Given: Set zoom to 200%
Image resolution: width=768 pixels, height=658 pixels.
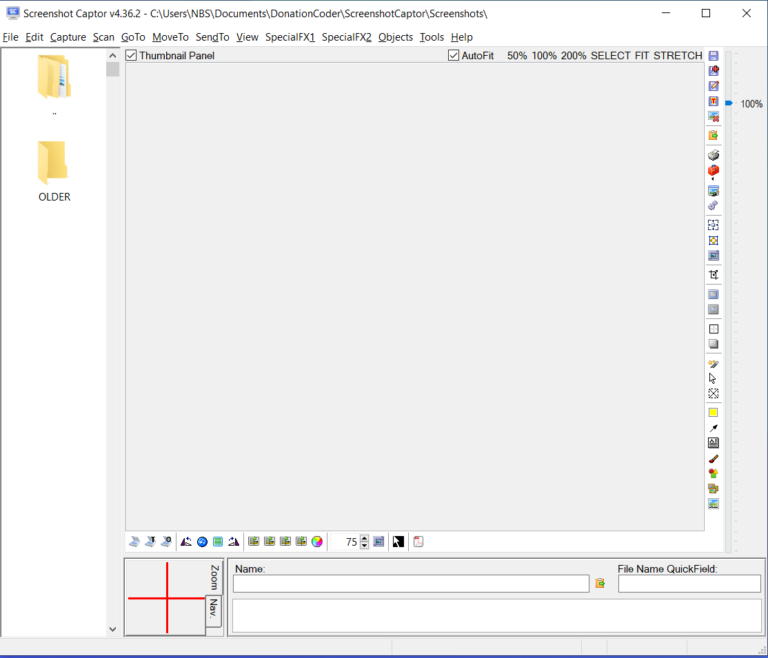Looking at the screenshot, I should [573, 56].
